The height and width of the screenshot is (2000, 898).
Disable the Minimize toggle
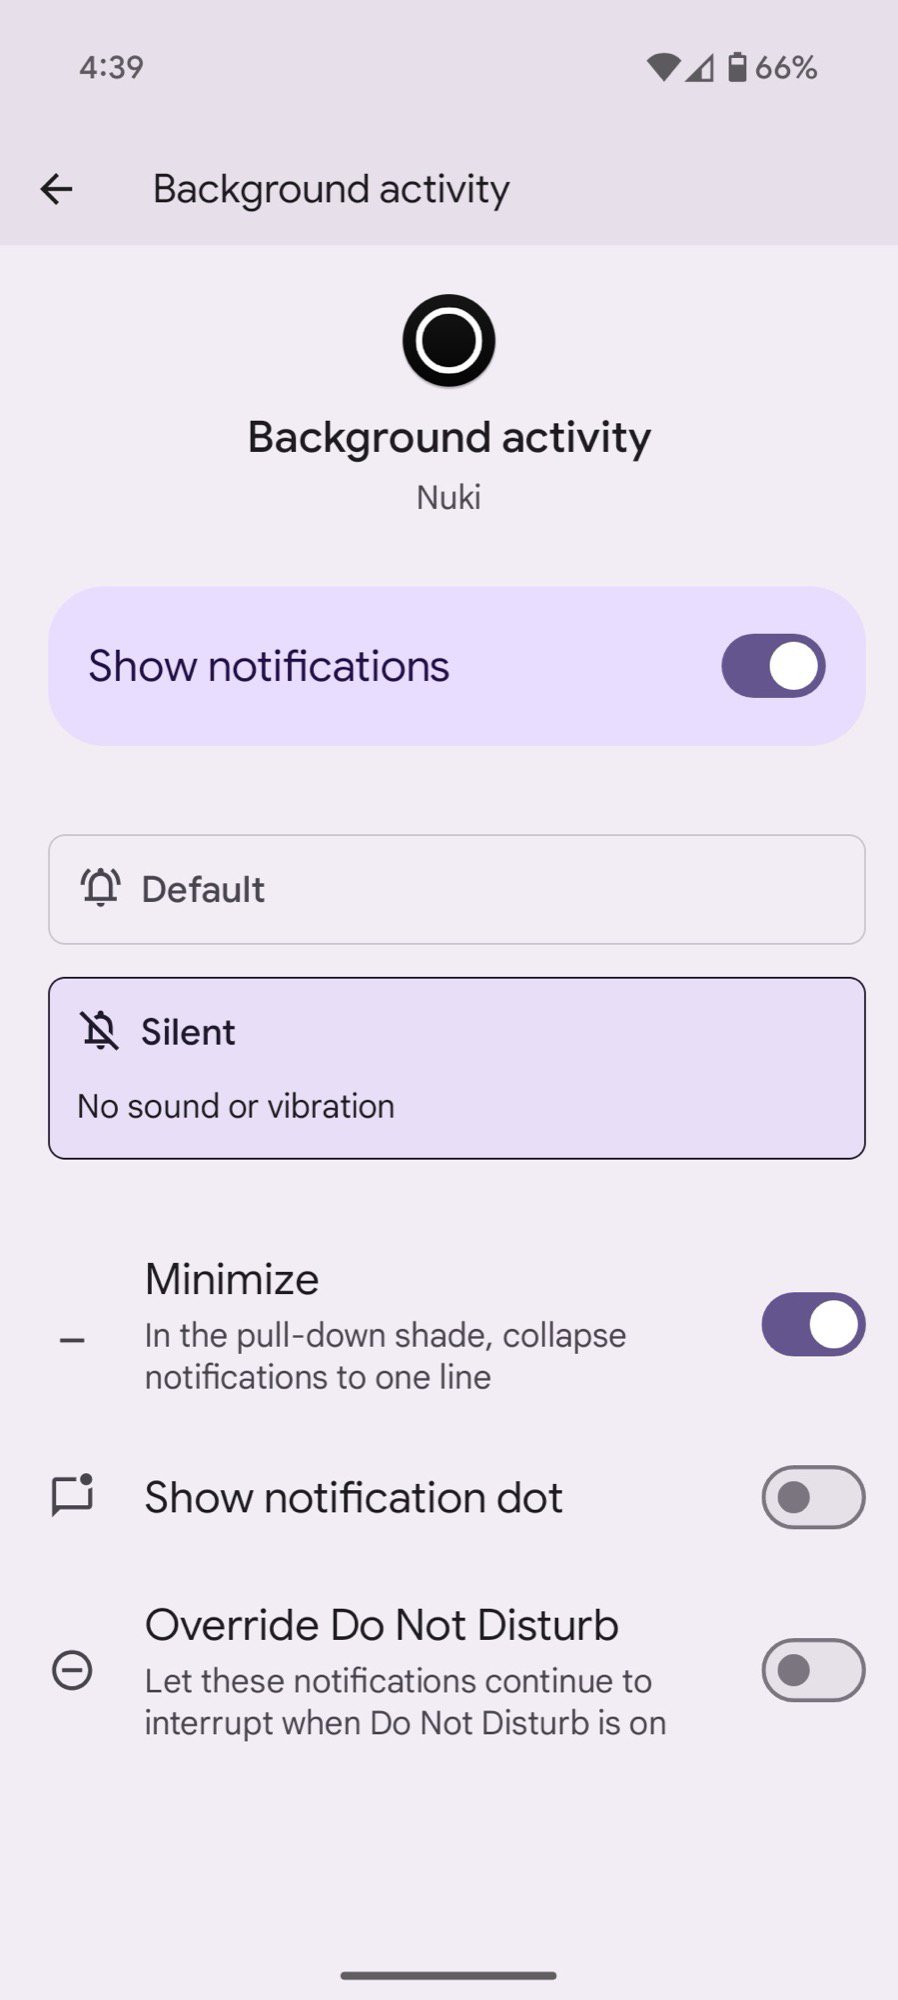point(813,1325)
